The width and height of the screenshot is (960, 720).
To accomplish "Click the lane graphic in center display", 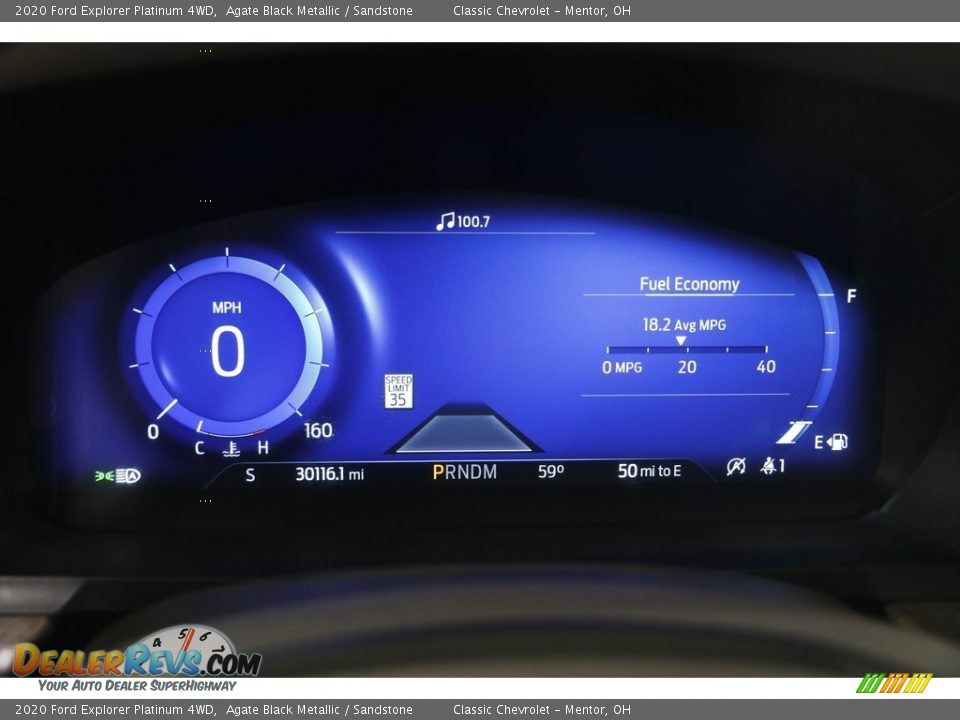I will [x=464, y=429].
